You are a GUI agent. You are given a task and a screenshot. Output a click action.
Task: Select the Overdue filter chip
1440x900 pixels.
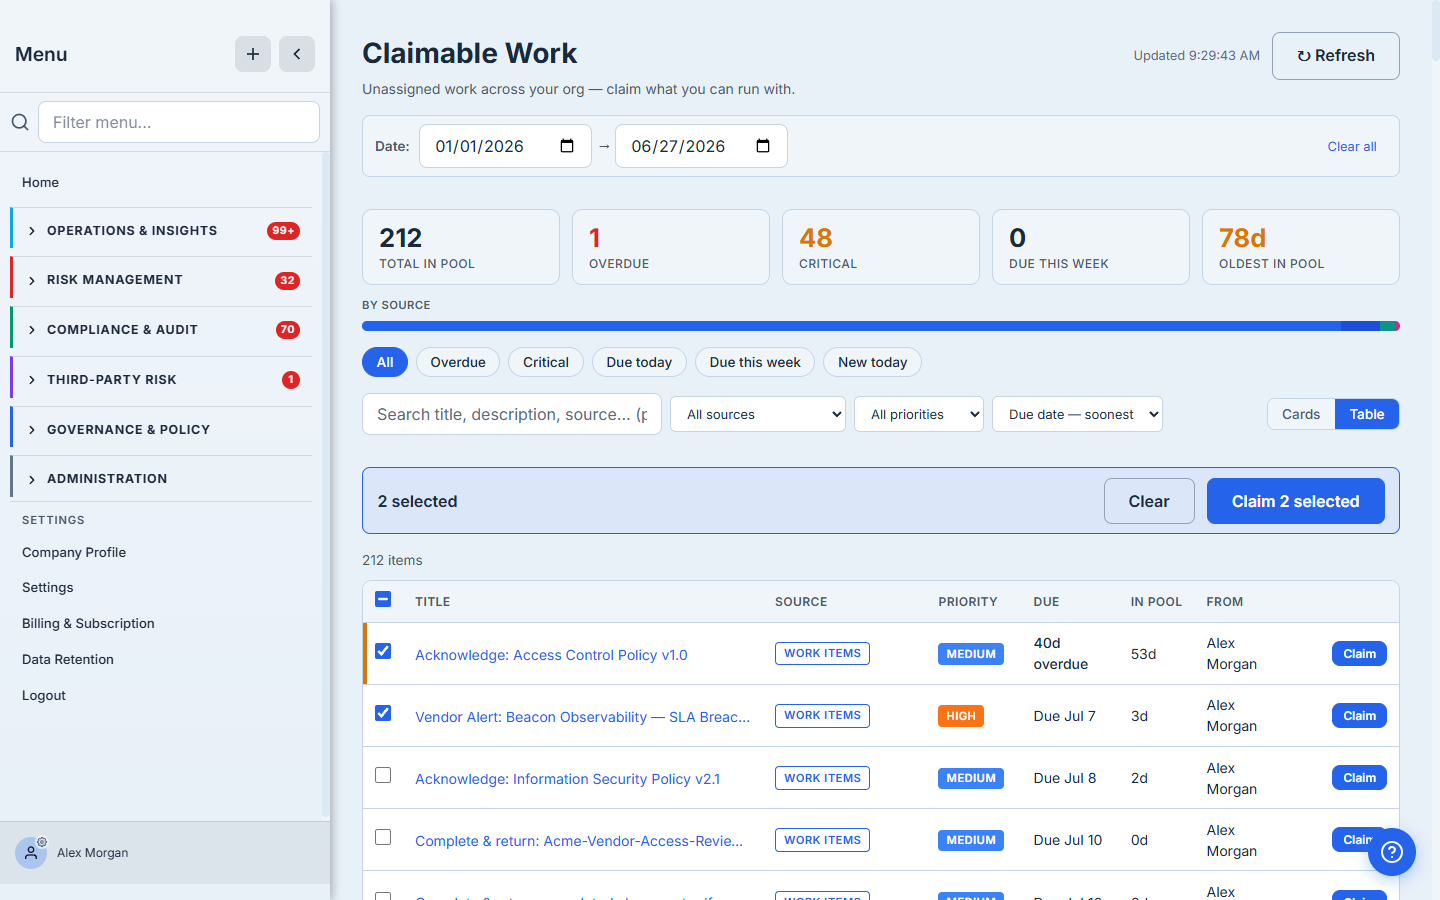click(458, 362)
